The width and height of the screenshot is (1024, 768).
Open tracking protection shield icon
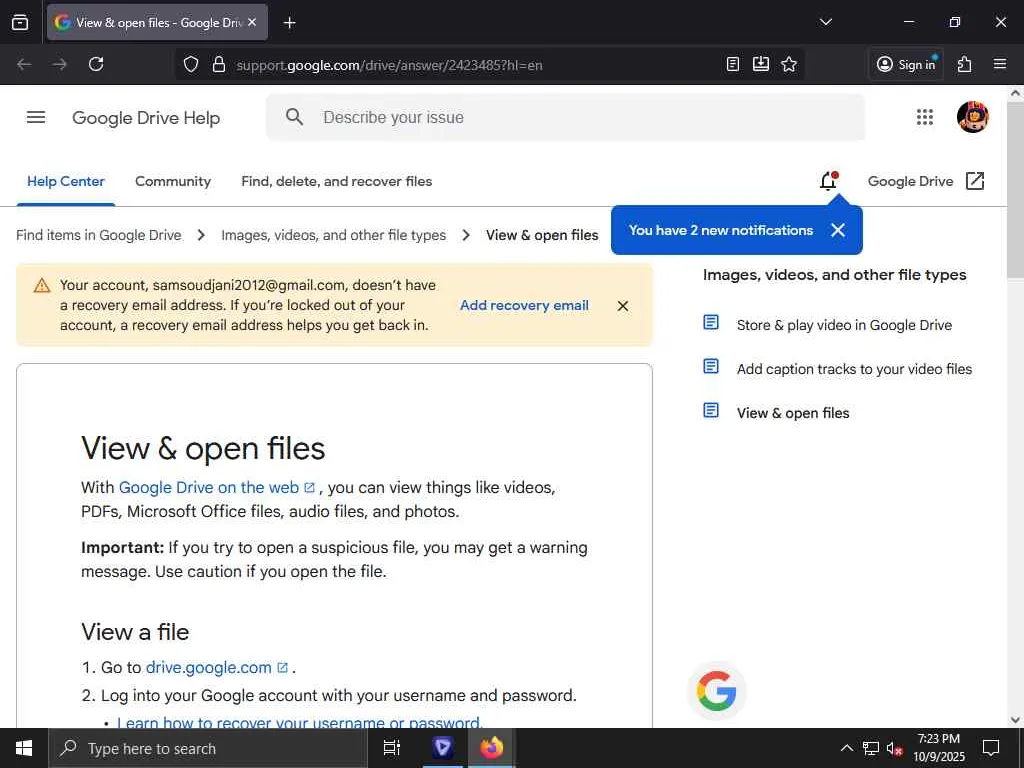(191, 65)
